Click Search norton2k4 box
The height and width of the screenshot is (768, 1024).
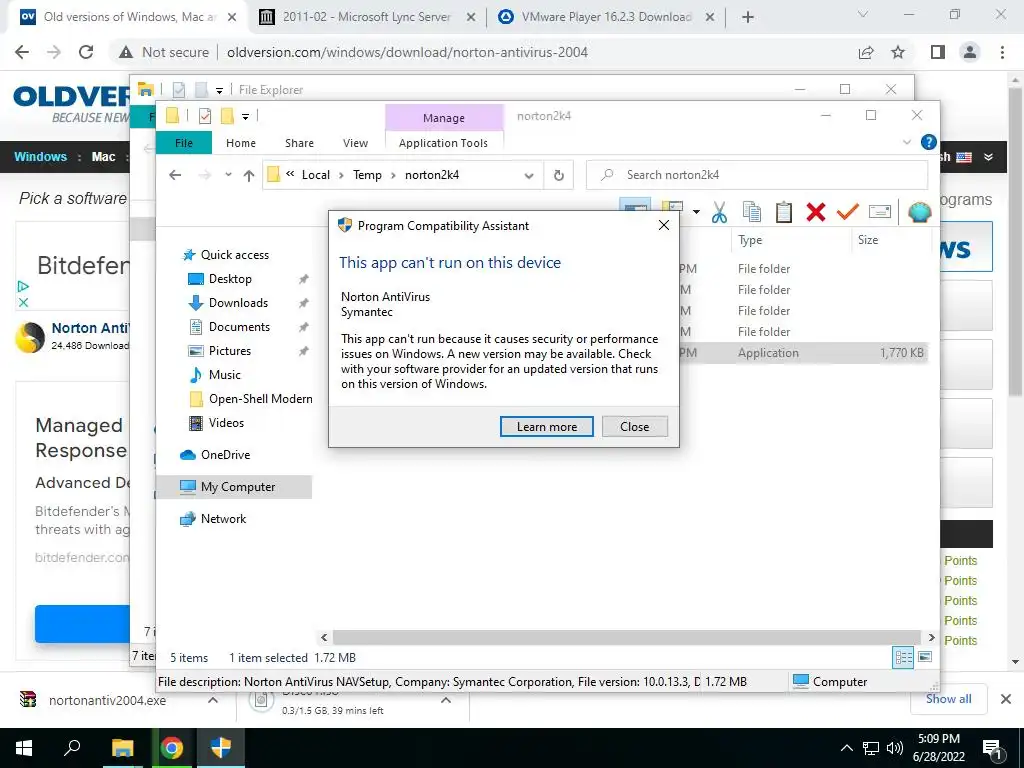[x=757, y=175]
